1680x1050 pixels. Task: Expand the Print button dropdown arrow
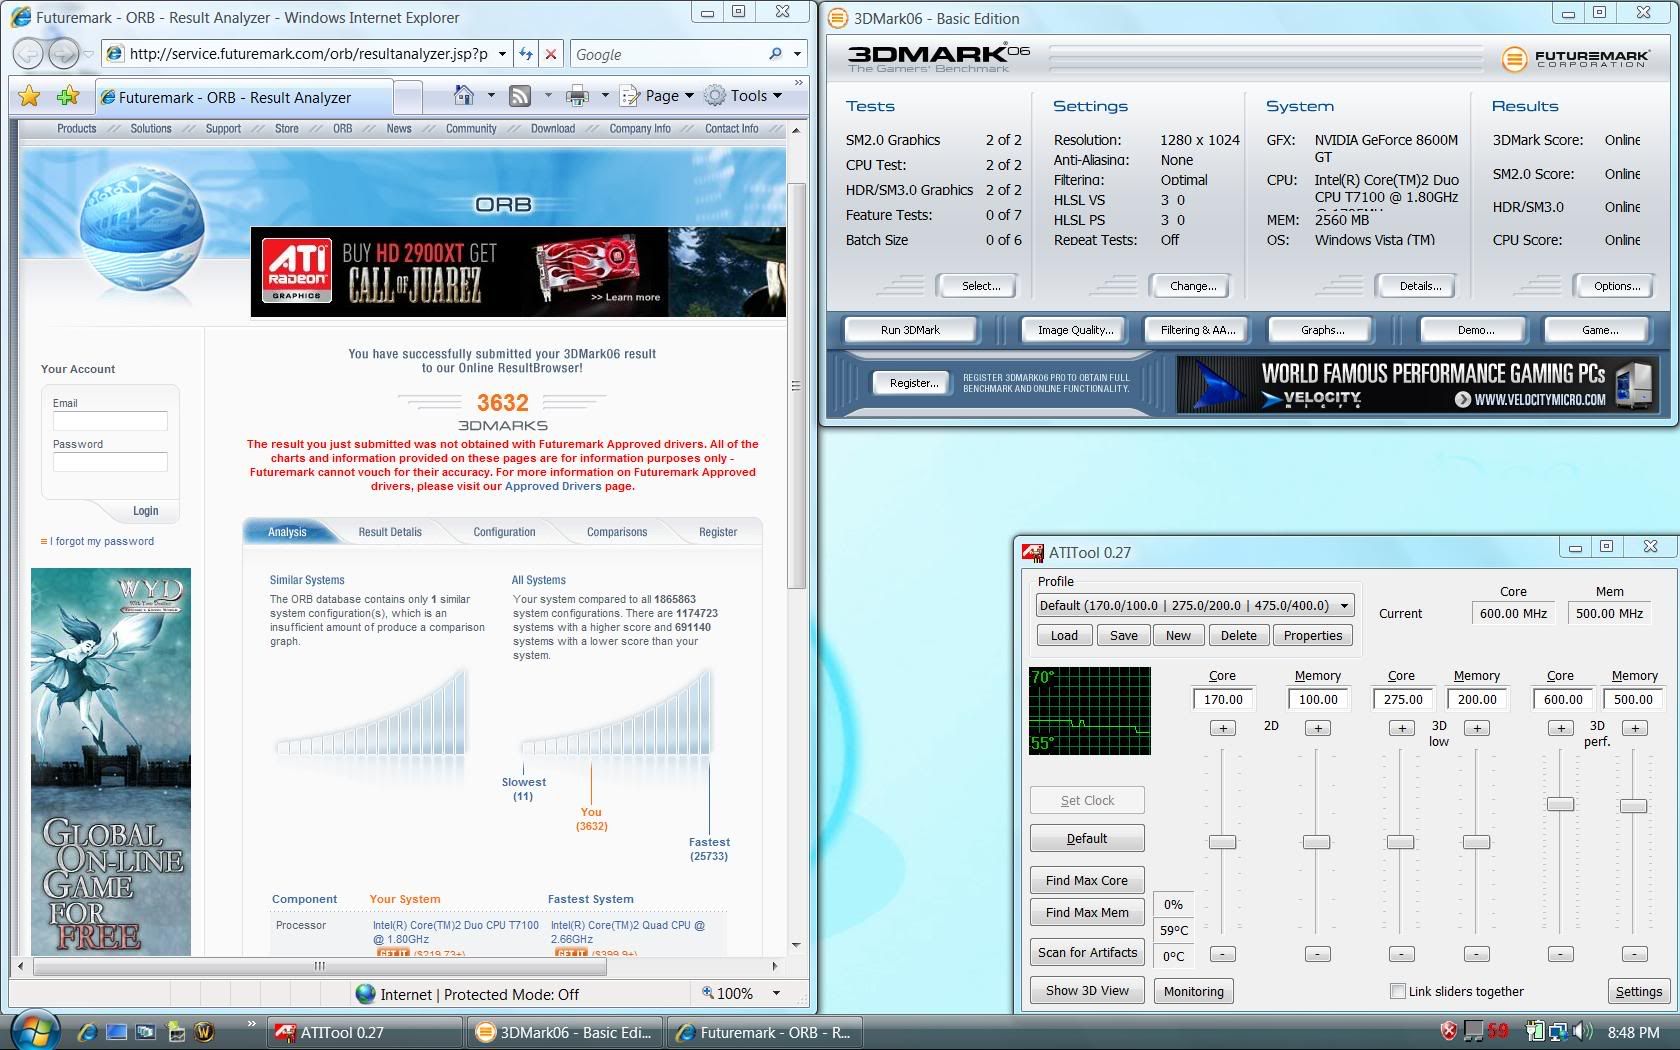coord(604,96)
